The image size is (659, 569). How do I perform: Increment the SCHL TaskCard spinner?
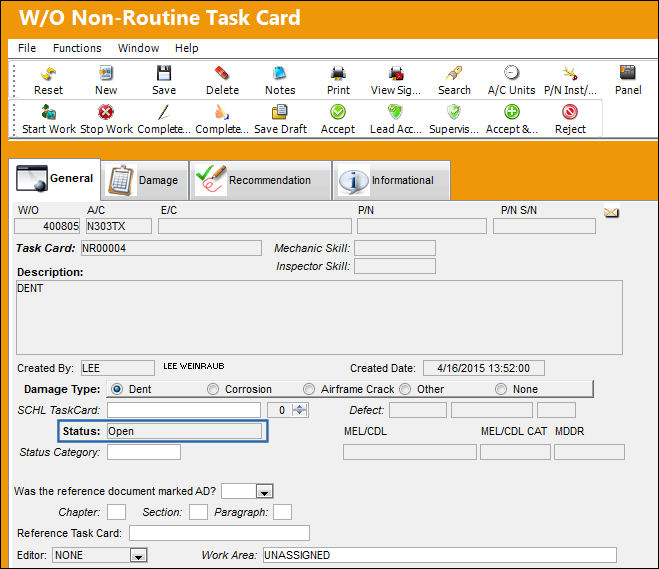tap(300, 407)
